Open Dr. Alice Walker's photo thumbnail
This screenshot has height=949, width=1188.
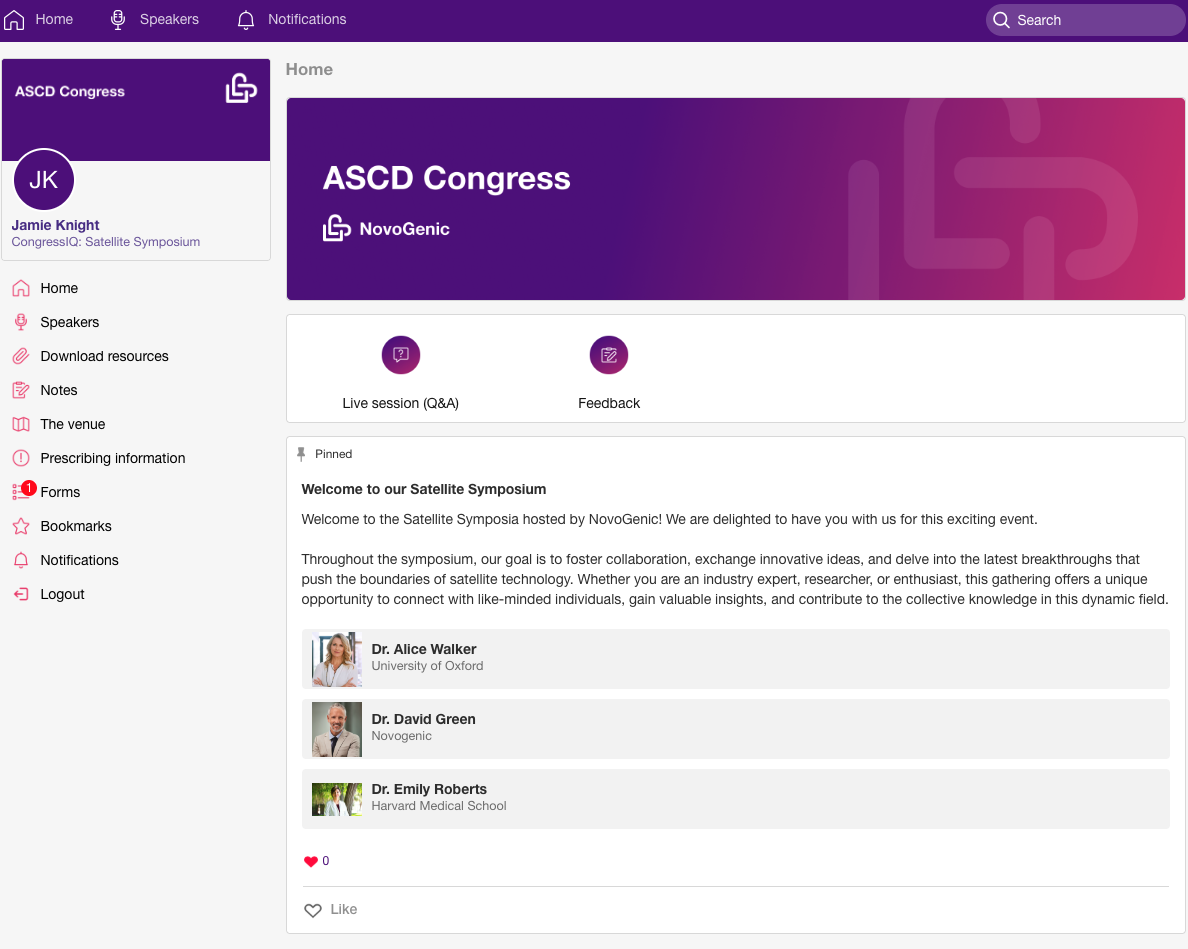[337, 659]
